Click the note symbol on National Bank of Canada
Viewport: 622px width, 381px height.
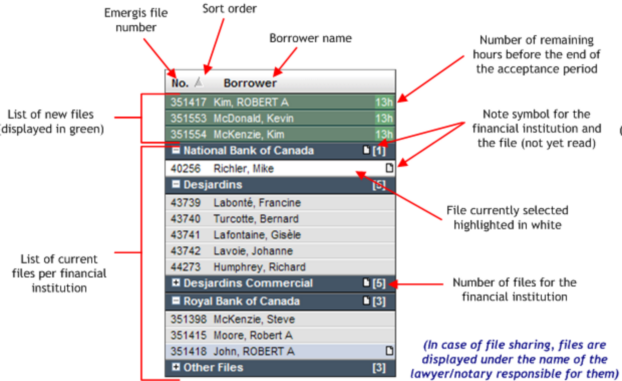[x=366, y=150]
